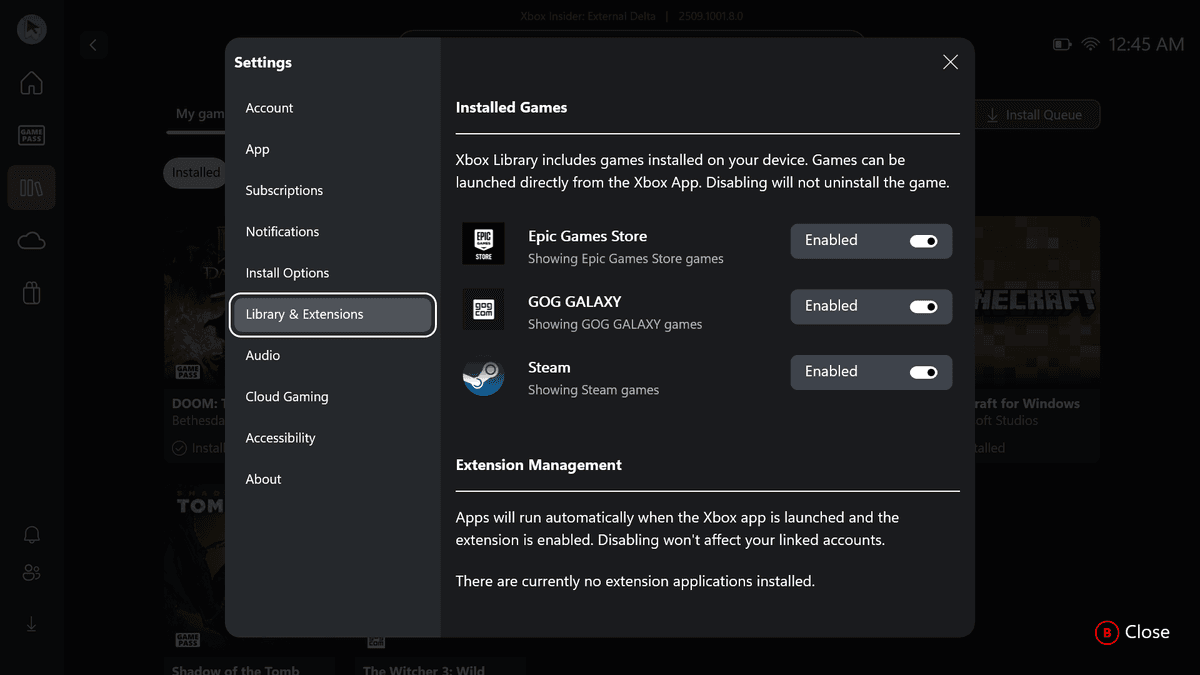
Task: Open the Install Options settings section
Action: (287, 273)
